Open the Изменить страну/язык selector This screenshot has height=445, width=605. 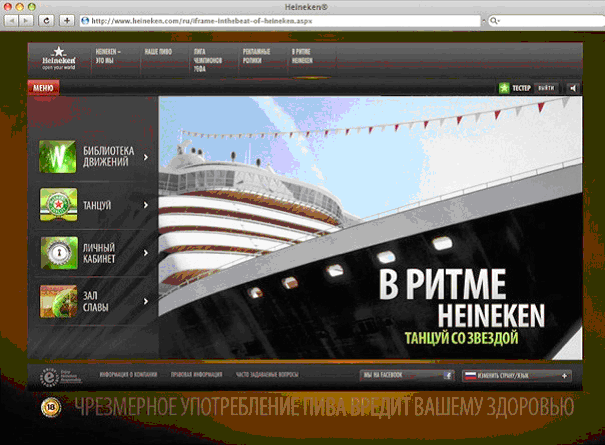click(x=516, y=375)
